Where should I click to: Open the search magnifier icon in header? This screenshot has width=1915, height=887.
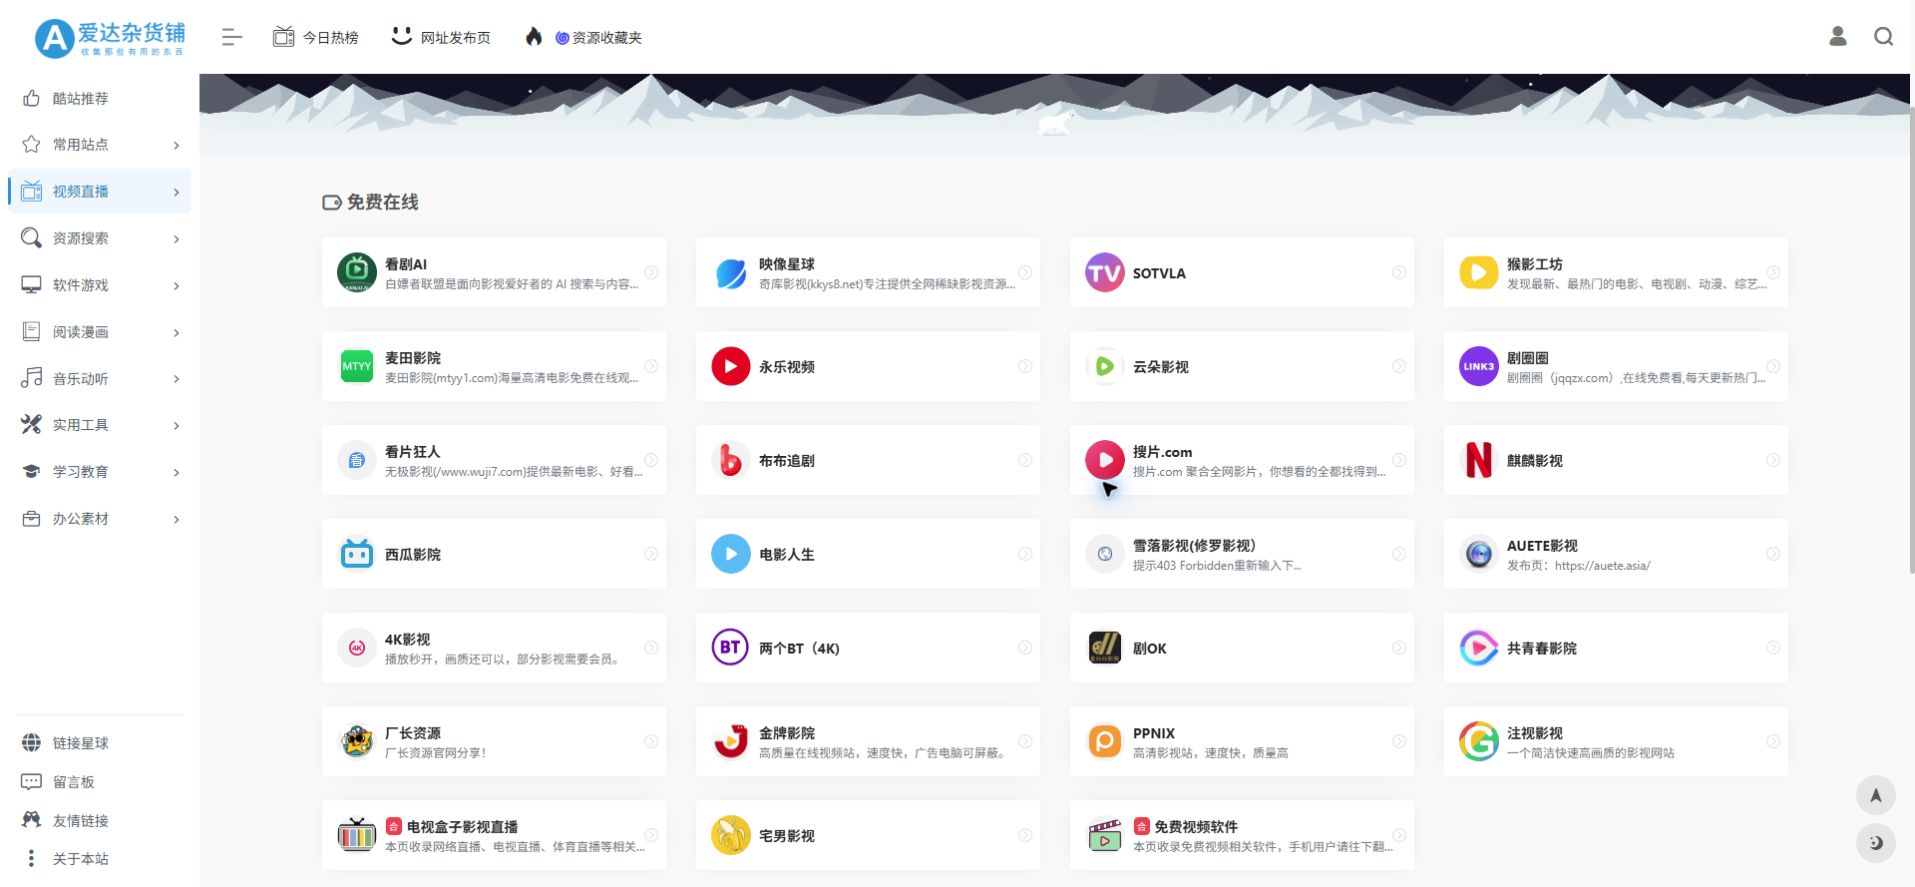1883,36
